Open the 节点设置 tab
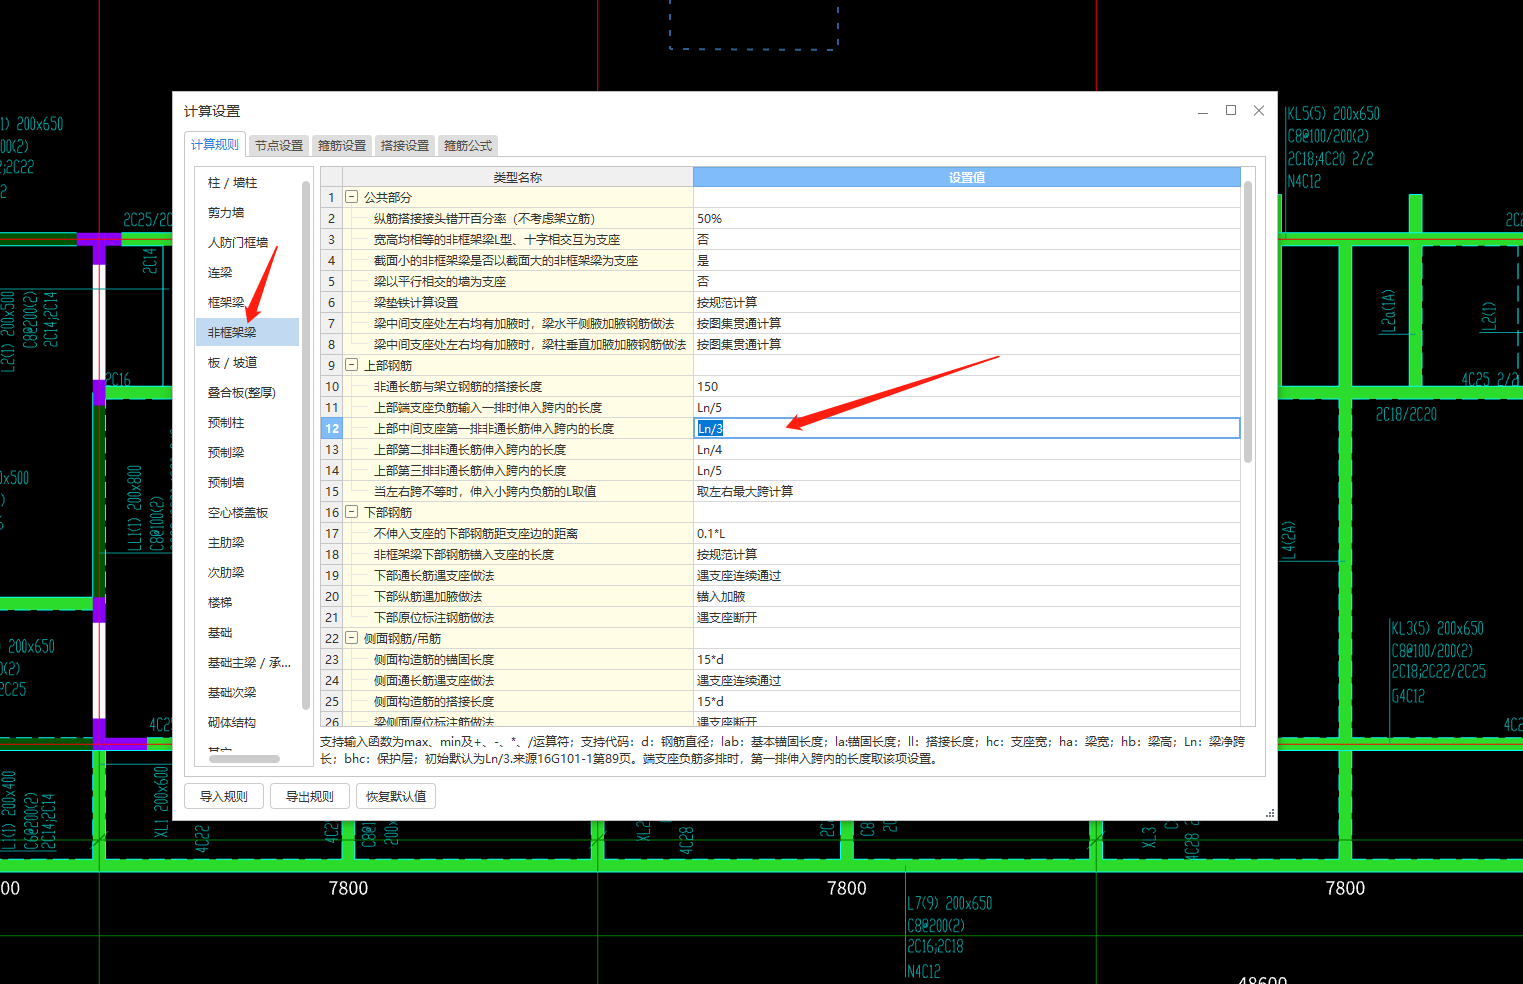 (279, 146)
